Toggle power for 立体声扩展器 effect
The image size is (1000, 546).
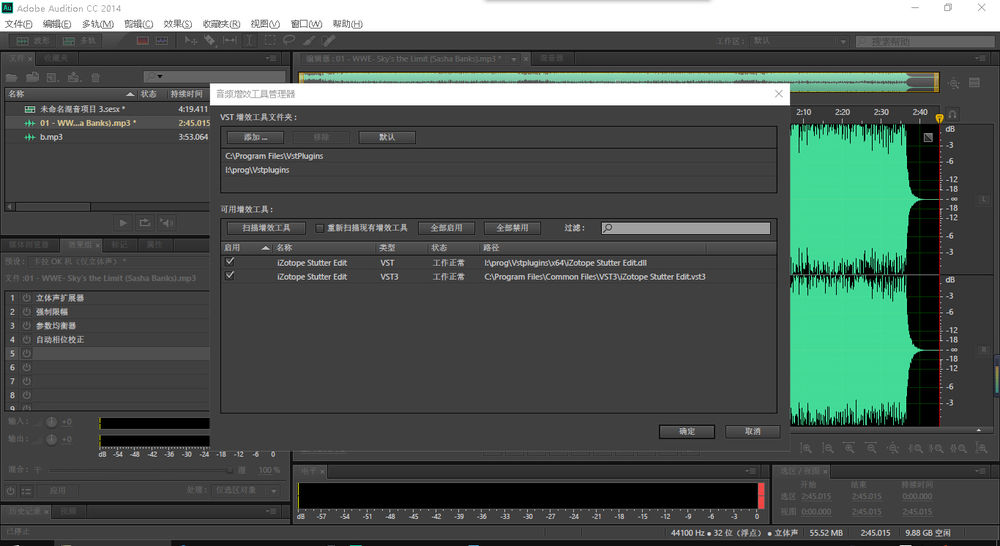pyautogui.click(x=27, y=298)
